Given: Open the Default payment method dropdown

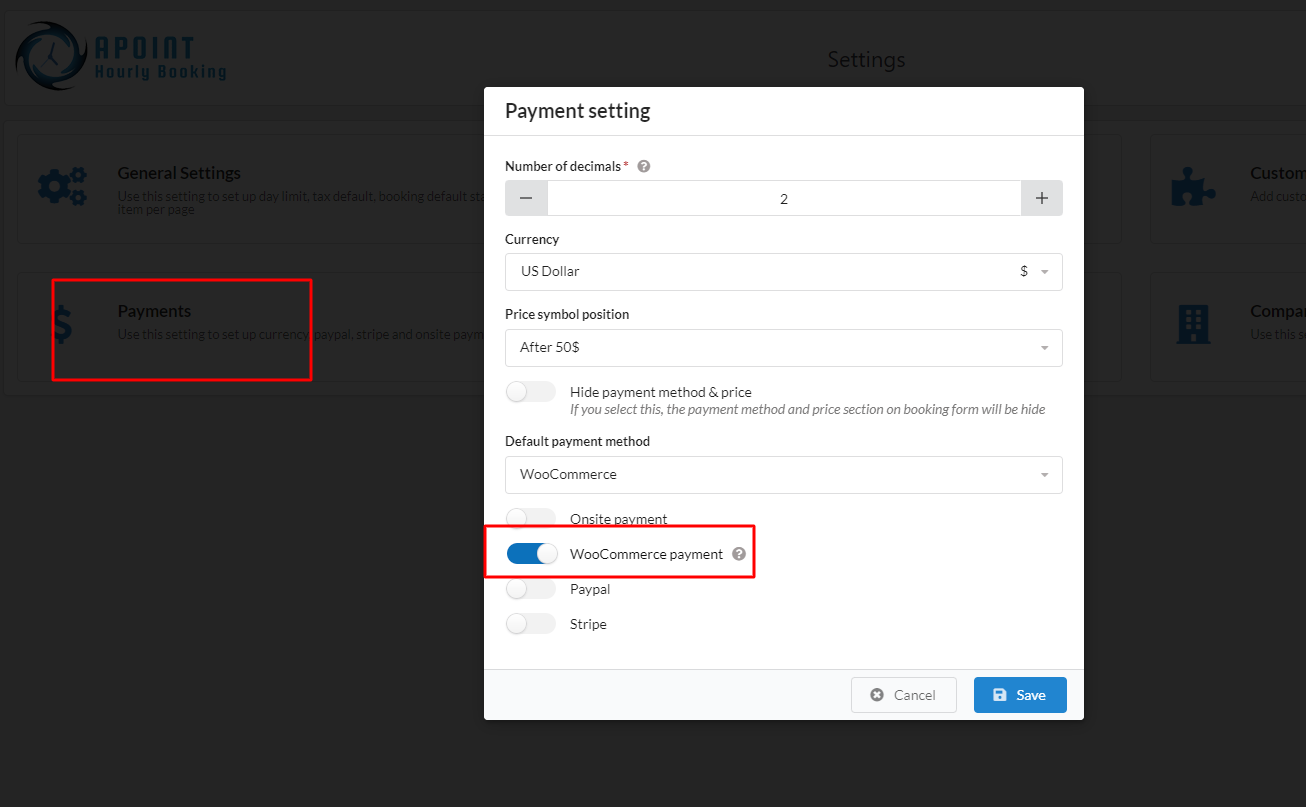Looking at the screenshot, I should [784, 475].
